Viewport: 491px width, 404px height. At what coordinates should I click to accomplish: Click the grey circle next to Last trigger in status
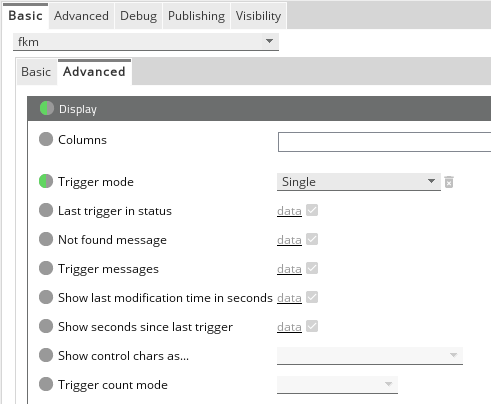tap(46, 210)
